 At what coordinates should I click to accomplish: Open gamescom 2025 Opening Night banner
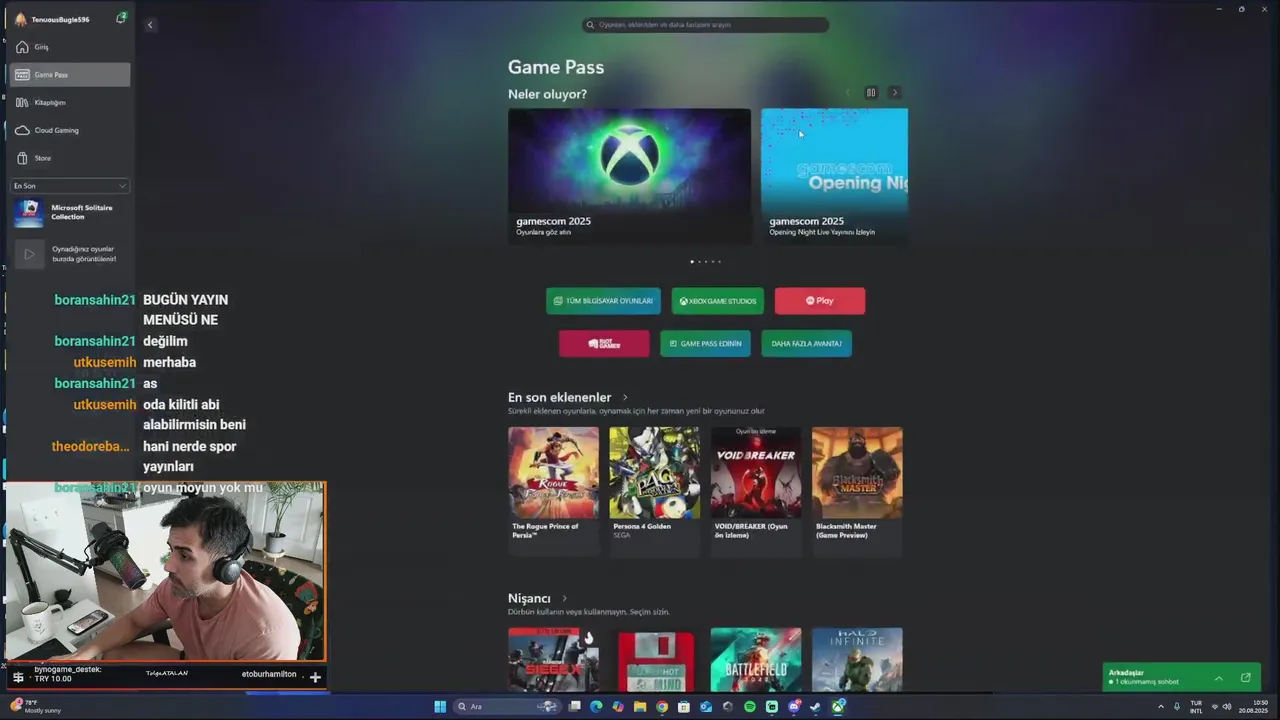point(834,175)
